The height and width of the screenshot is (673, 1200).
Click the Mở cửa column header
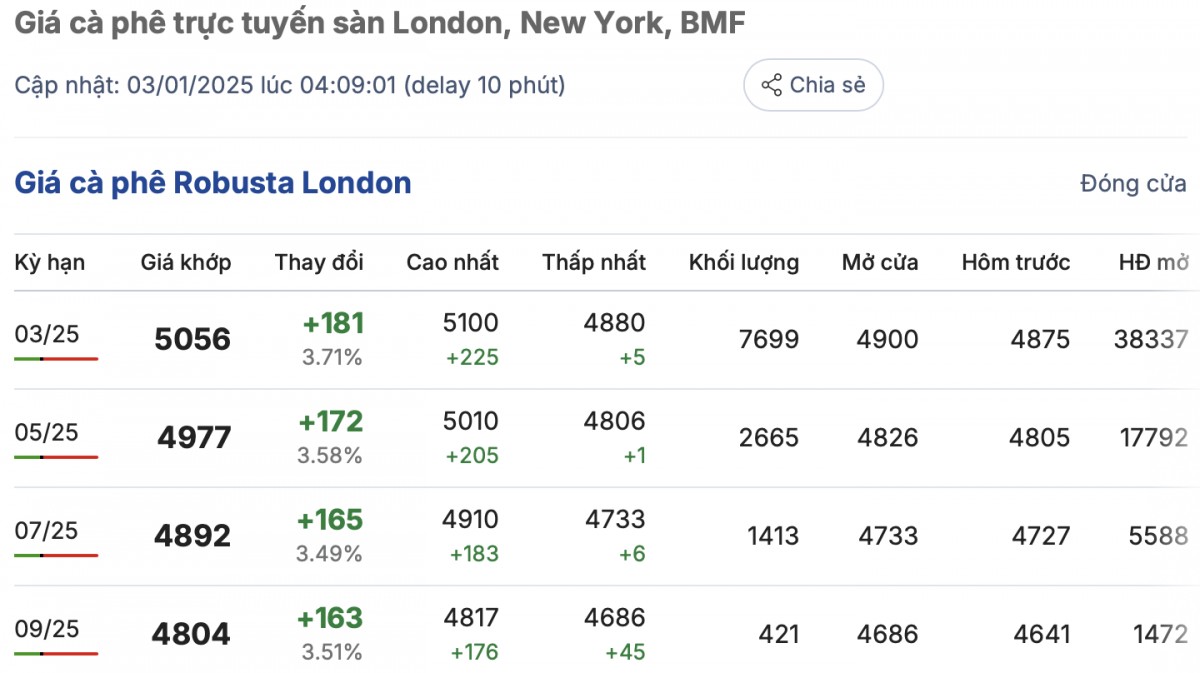pos(880,263)
